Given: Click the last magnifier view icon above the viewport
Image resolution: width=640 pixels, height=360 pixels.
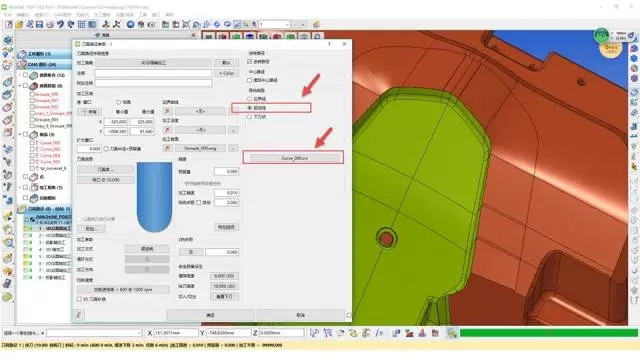Looking at the screenshot, I should pos(318,37).
